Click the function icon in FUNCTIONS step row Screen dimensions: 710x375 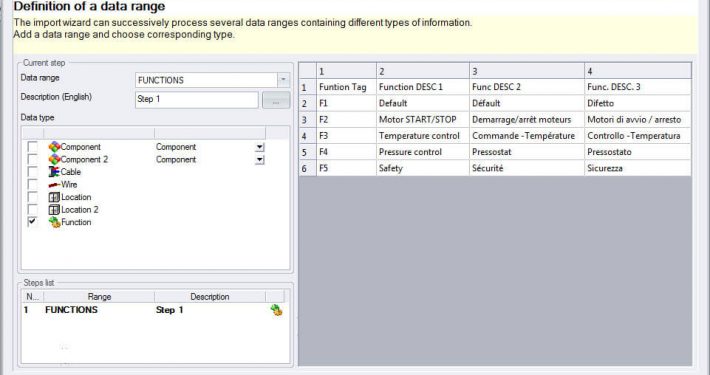pyautogui.click(x=276, y=310)
